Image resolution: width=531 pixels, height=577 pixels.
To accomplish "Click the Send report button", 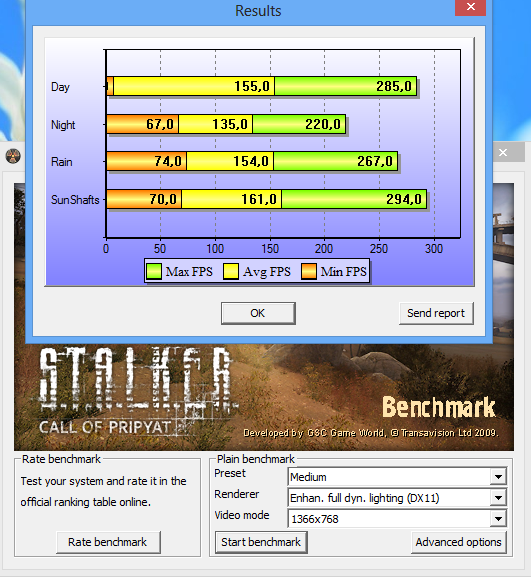I will click(x=436, y=313).
